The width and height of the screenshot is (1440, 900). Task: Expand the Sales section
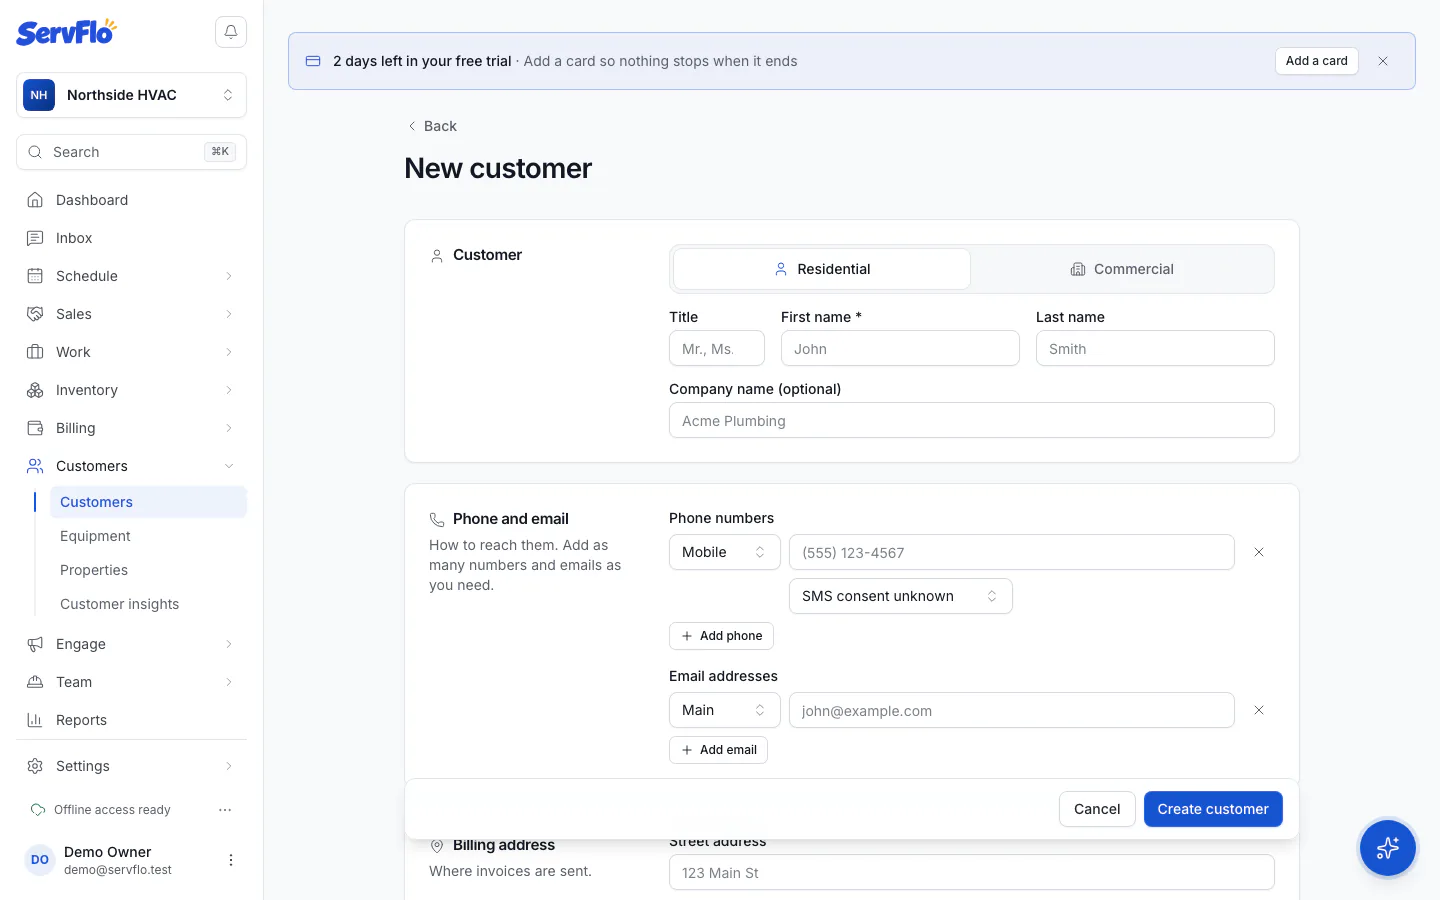[132, 314]
